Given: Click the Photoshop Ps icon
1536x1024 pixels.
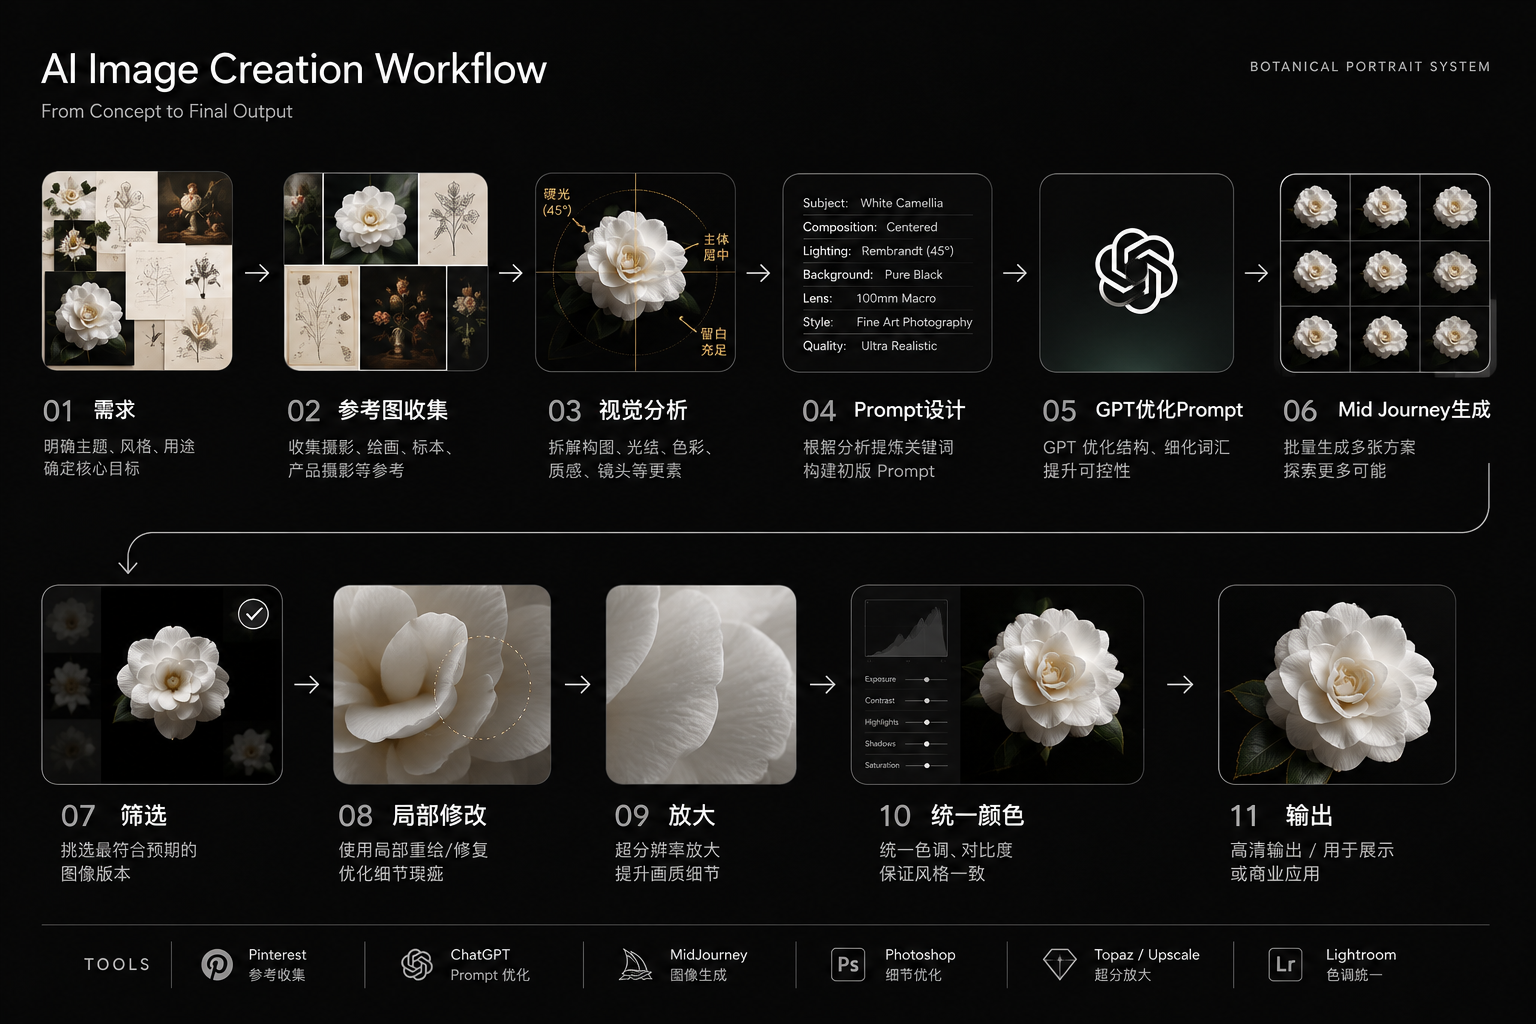Looking at the screenshot, I should (x=848, y=965).
